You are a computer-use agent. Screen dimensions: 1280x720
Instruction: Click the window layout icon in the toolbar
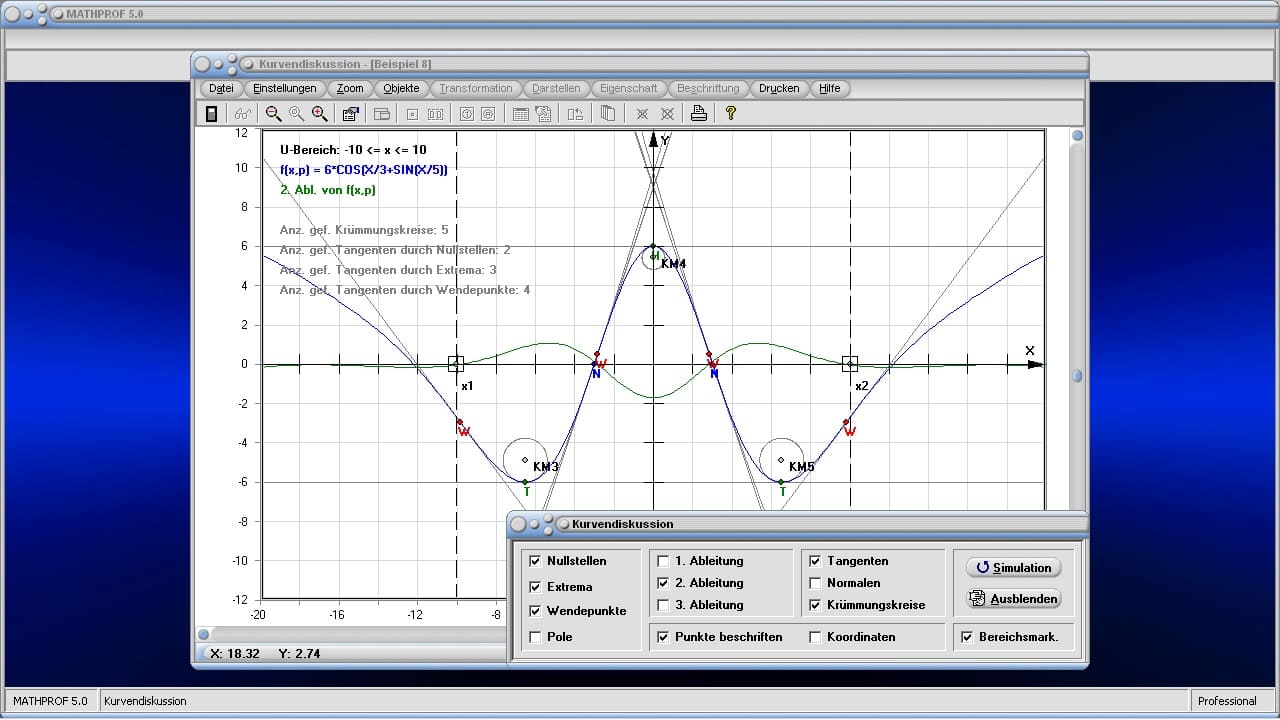[381, 114]
